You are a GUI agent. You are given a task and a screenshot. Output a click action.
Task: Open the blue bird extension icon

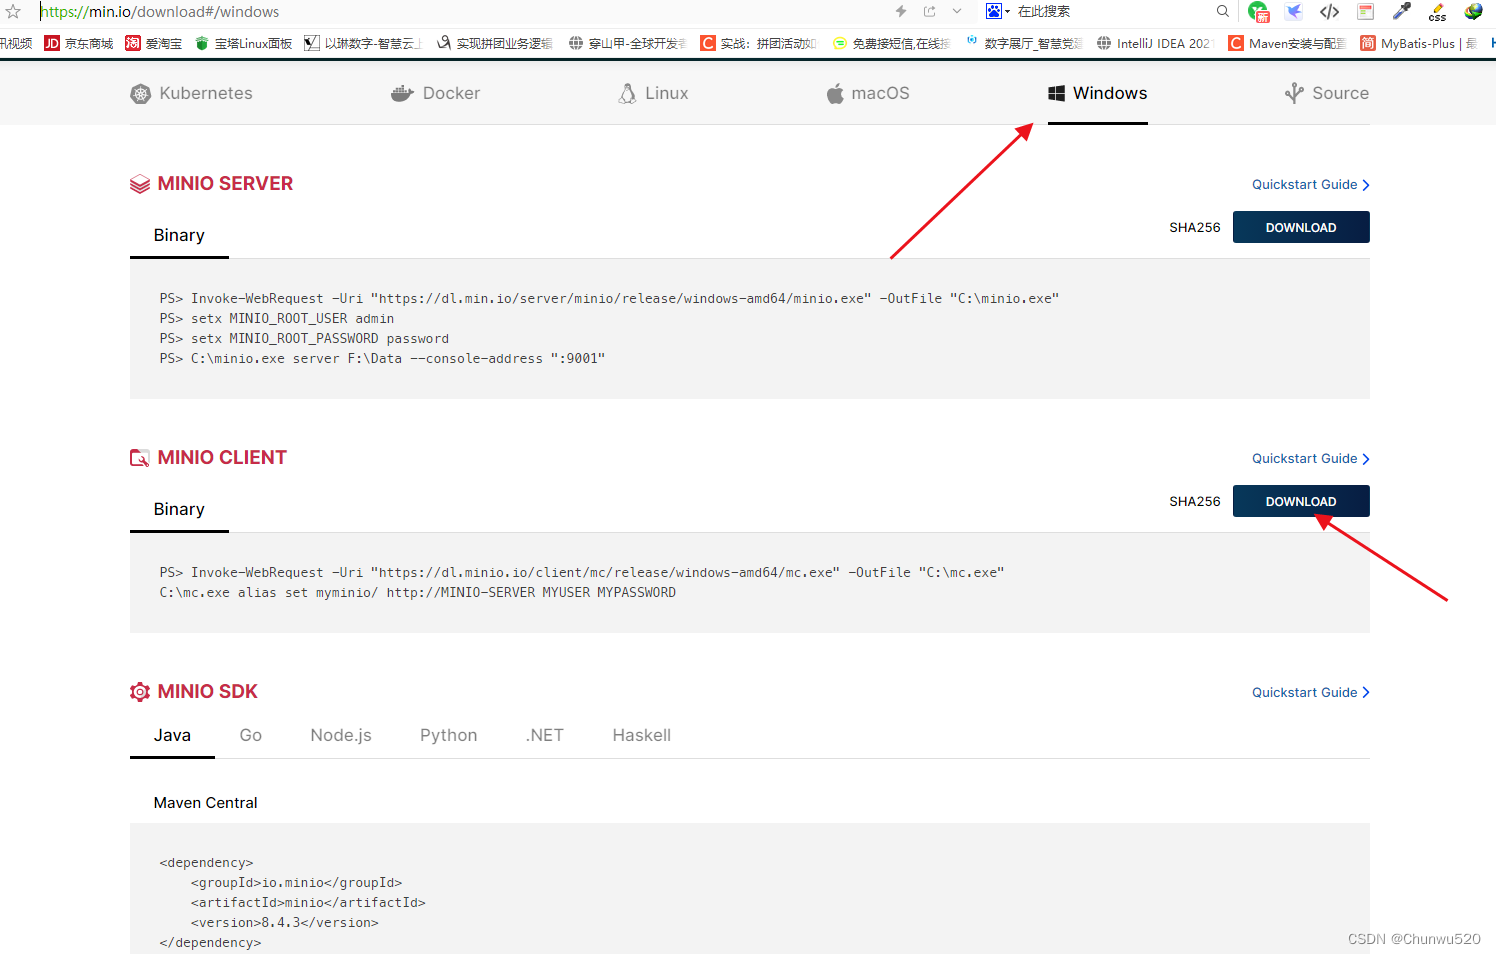pos(1294,12)
